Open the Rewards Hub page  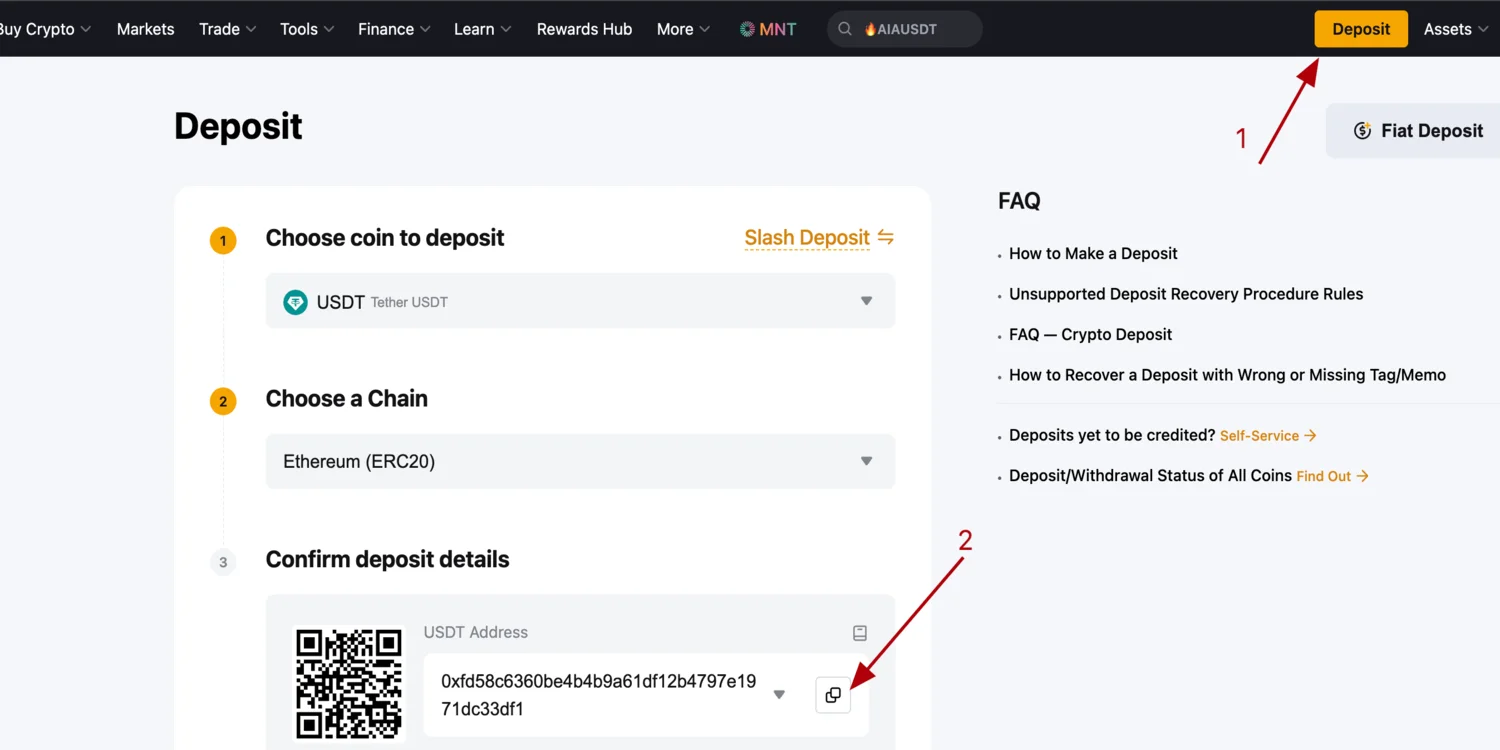tap(584, 29)
